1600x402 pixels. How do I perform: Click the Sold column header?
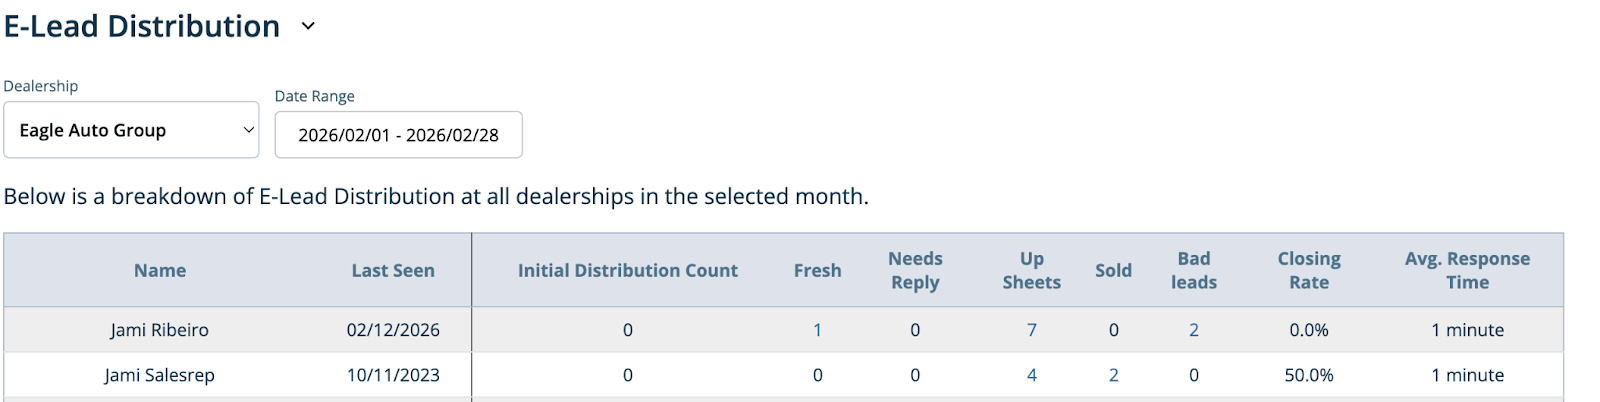(1113, 271)
